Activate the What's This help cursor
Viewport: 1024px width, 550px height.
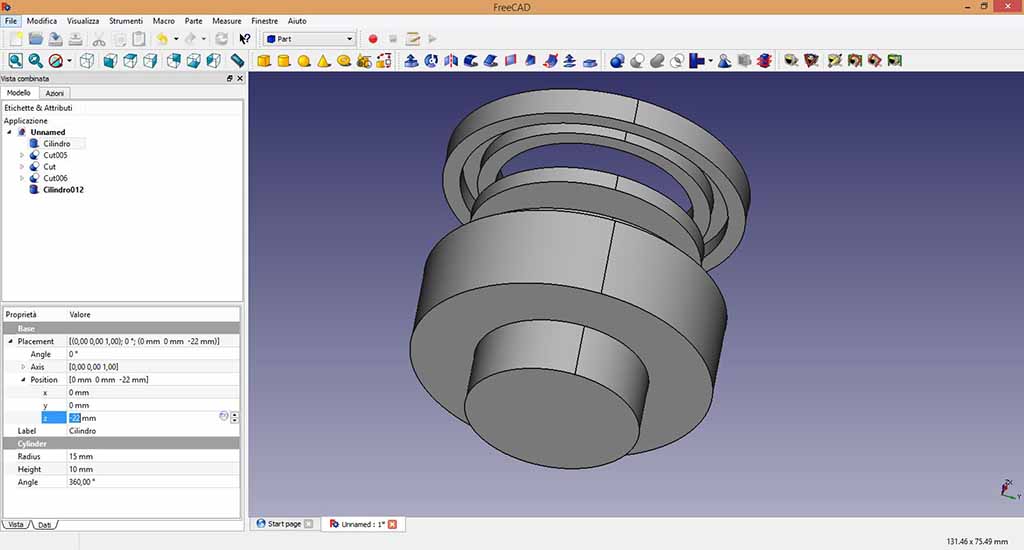click(x=244, y=39)
